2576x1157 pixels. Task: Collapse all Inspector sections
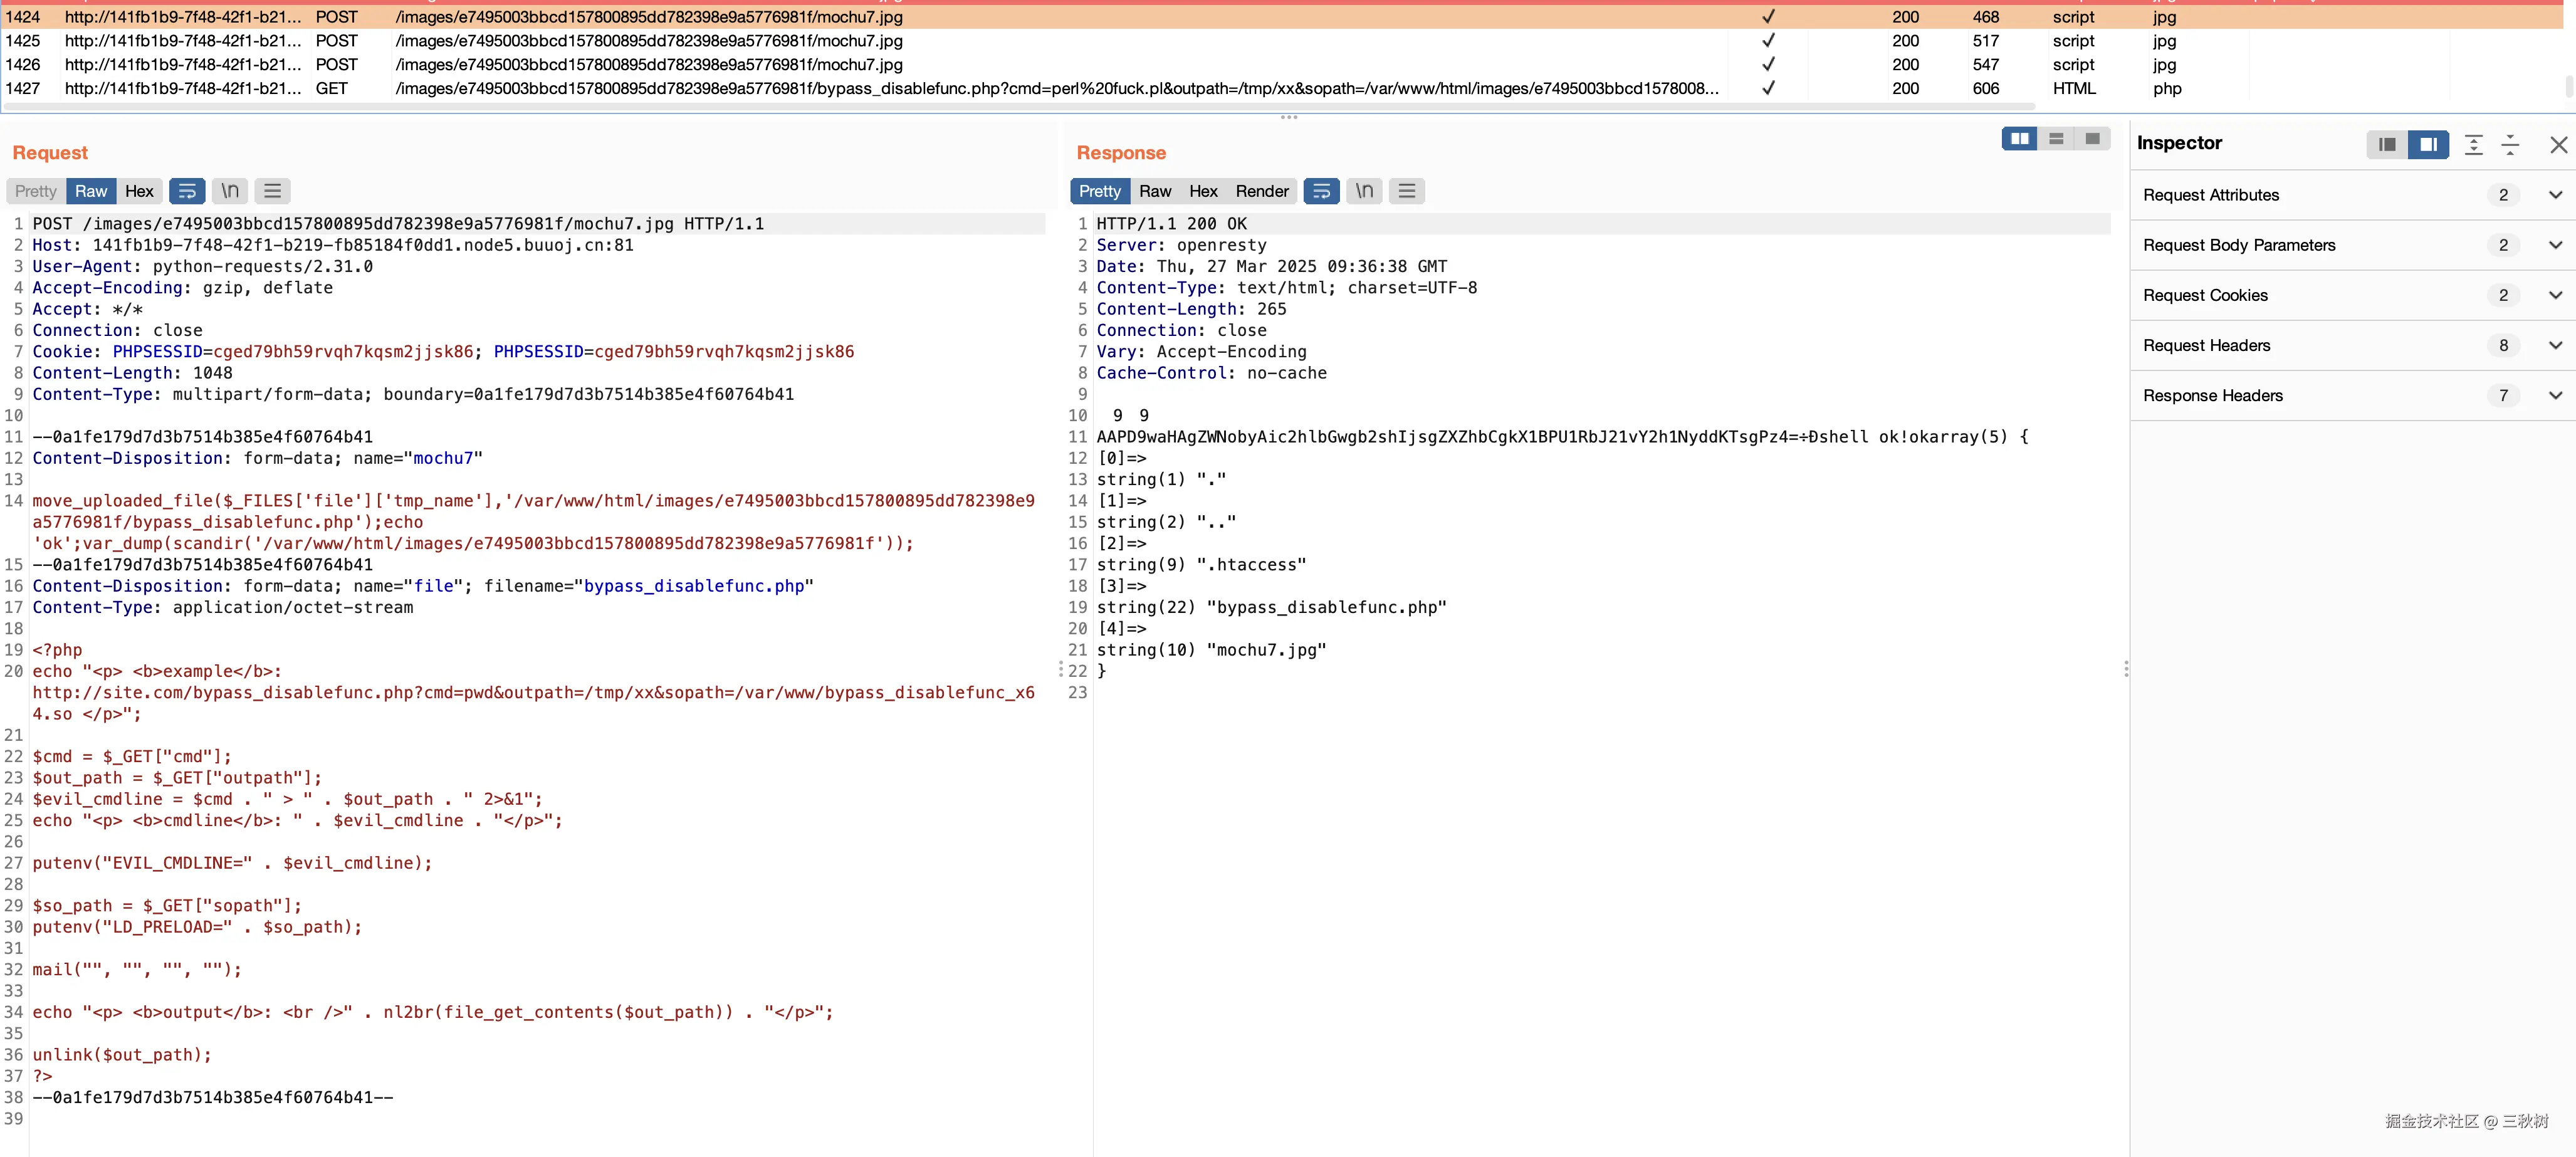[x=2509, y=145]
